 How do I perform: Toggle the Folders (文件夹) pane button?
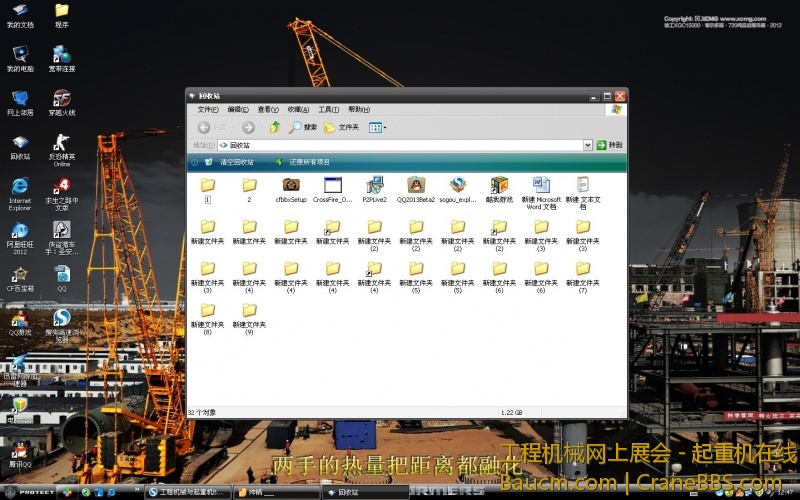341,127
